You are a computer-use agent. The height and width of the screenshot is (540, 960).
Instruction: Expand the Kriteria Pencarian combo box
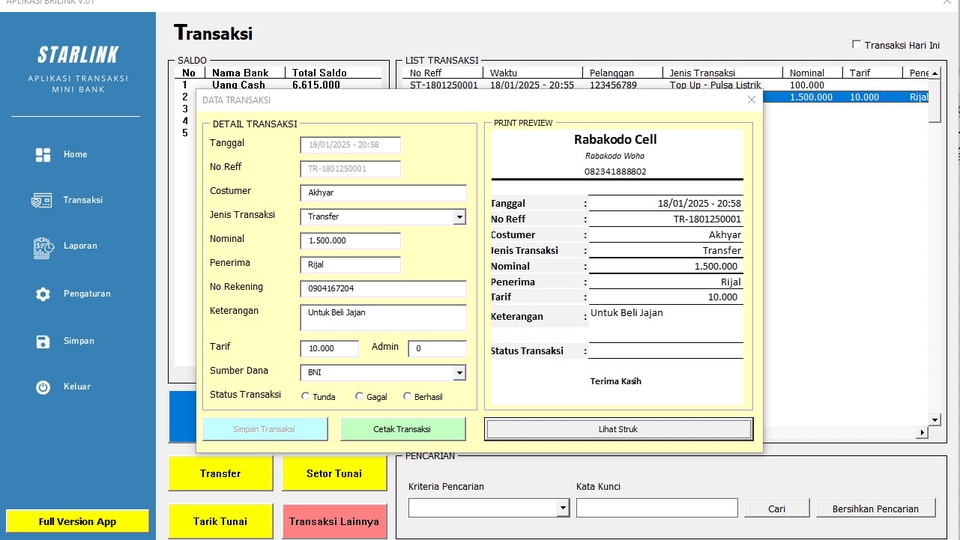point(562,508)
